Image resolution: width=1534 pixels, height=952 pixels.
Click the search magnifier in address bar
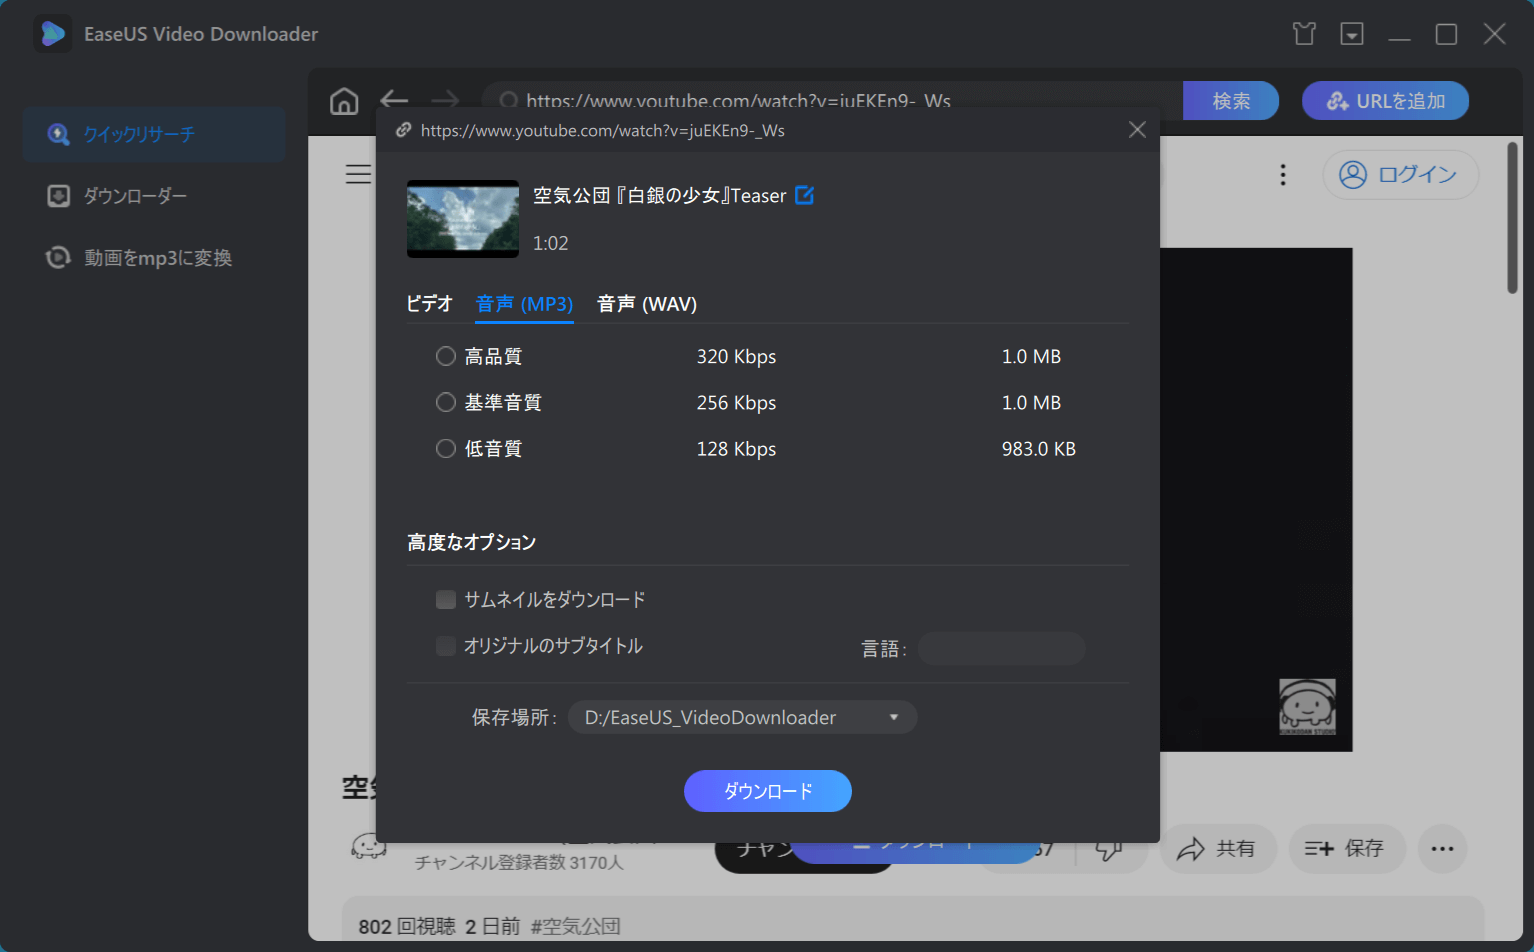click(x=508, y=101)
